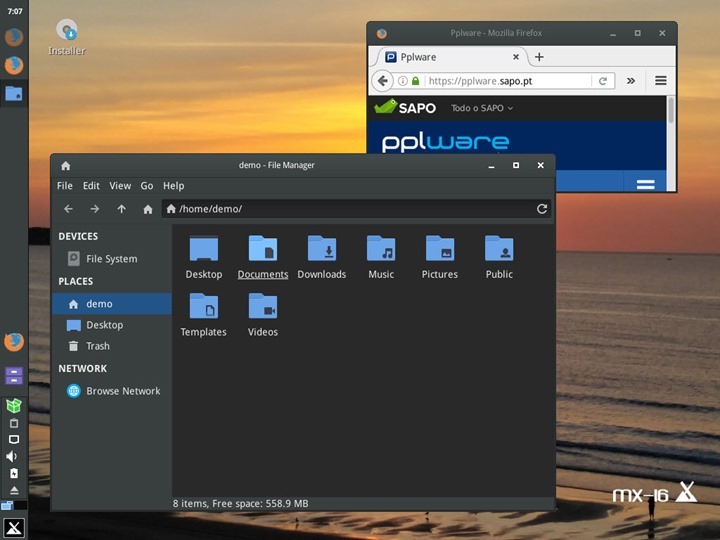Screen dimensions: 720x540
Task: Open the Templates folder
Action: tap(203, 307)
